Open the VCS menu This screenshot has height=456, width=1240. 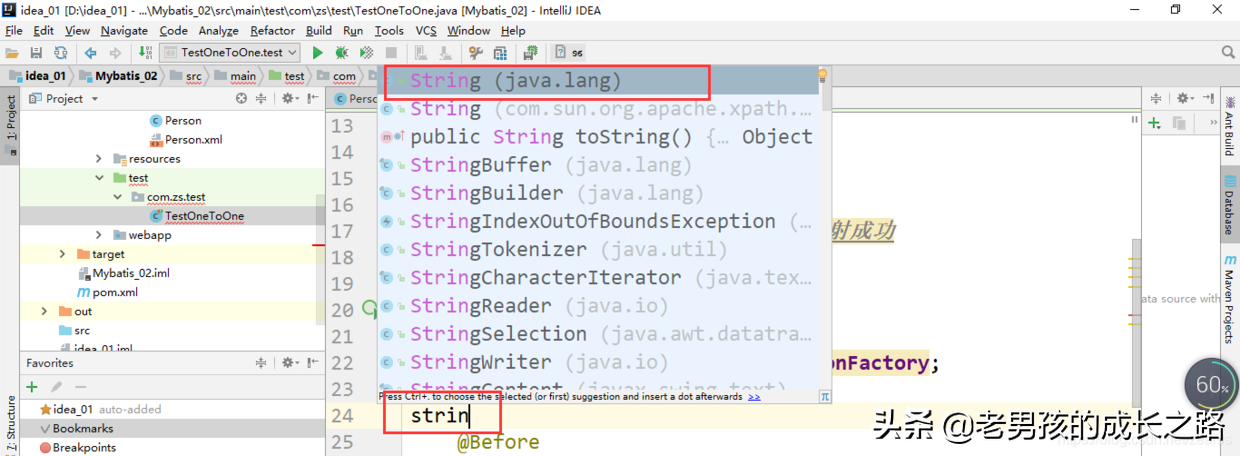(426, 31)
